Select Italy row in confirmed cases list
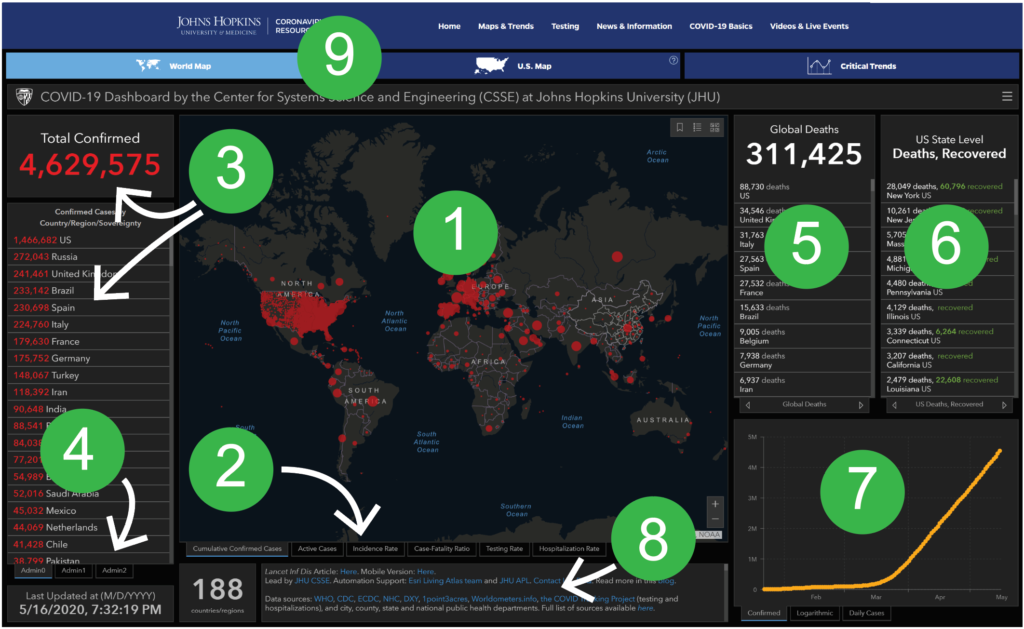This screenshot has width=1024, height=629. tap(89, 325)
